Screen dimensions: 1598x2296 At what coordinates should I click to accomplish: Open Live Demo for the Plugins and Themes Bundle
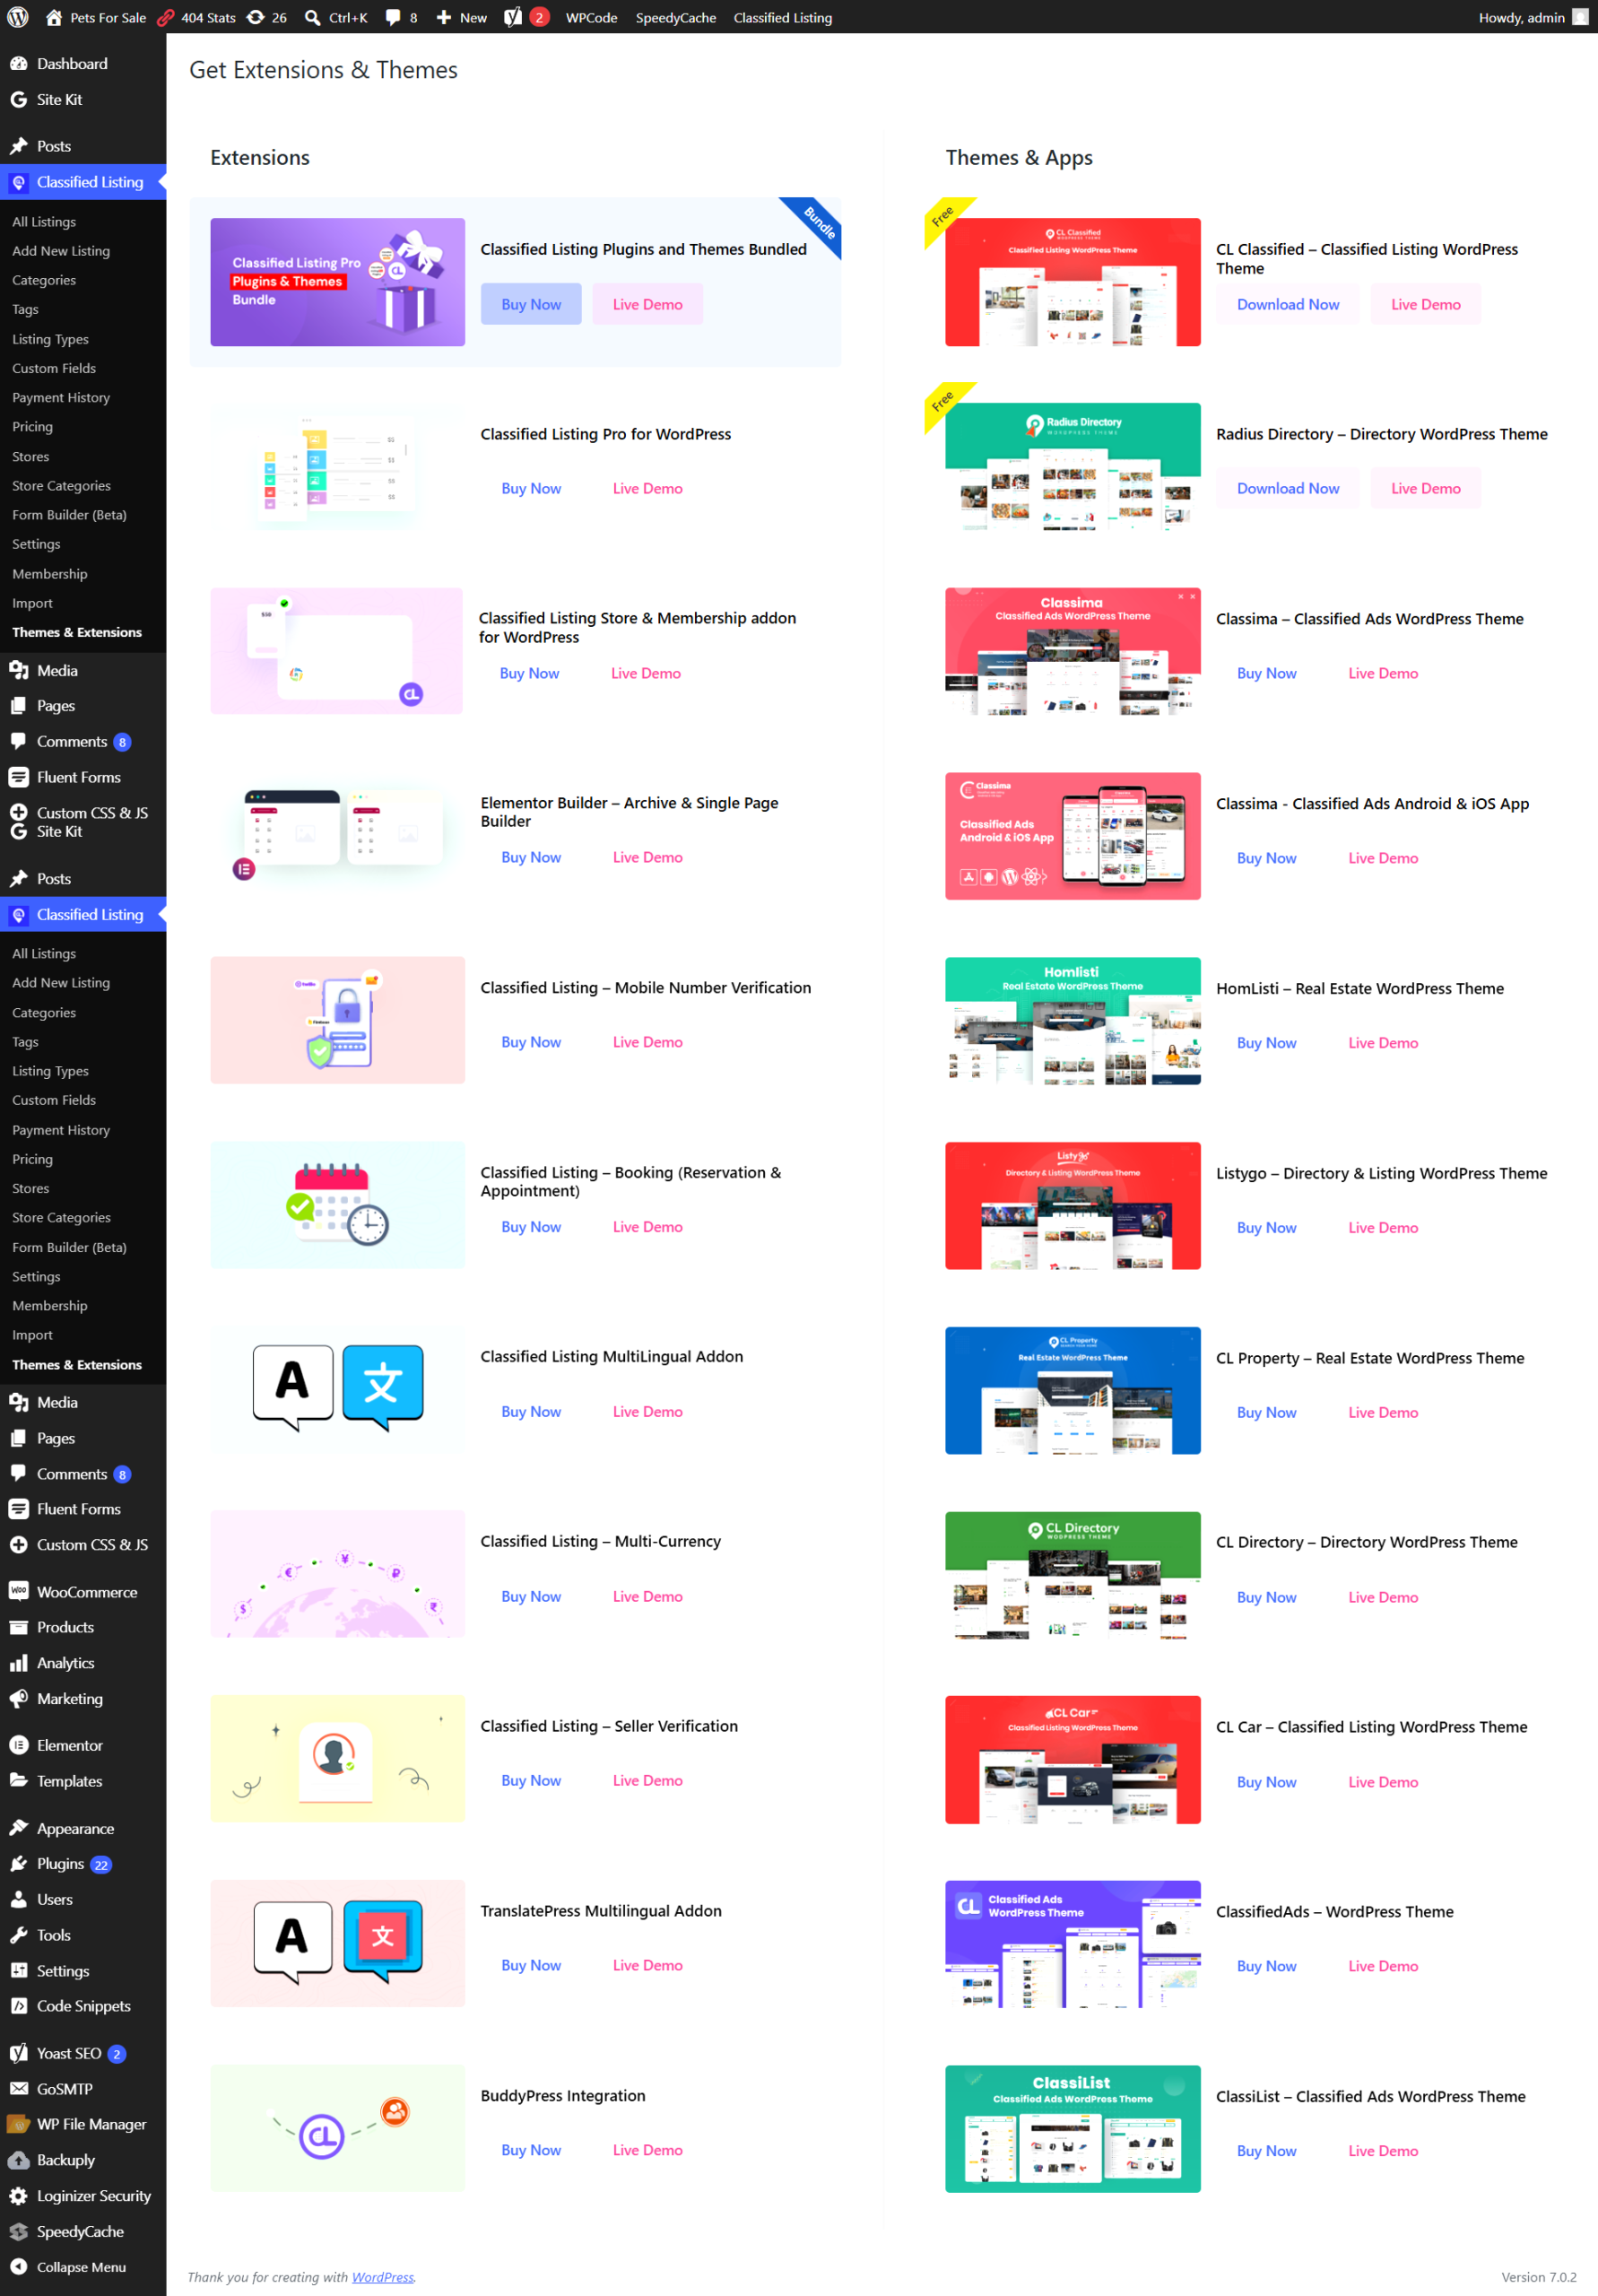pyautogui.click(x=647, y=304)
